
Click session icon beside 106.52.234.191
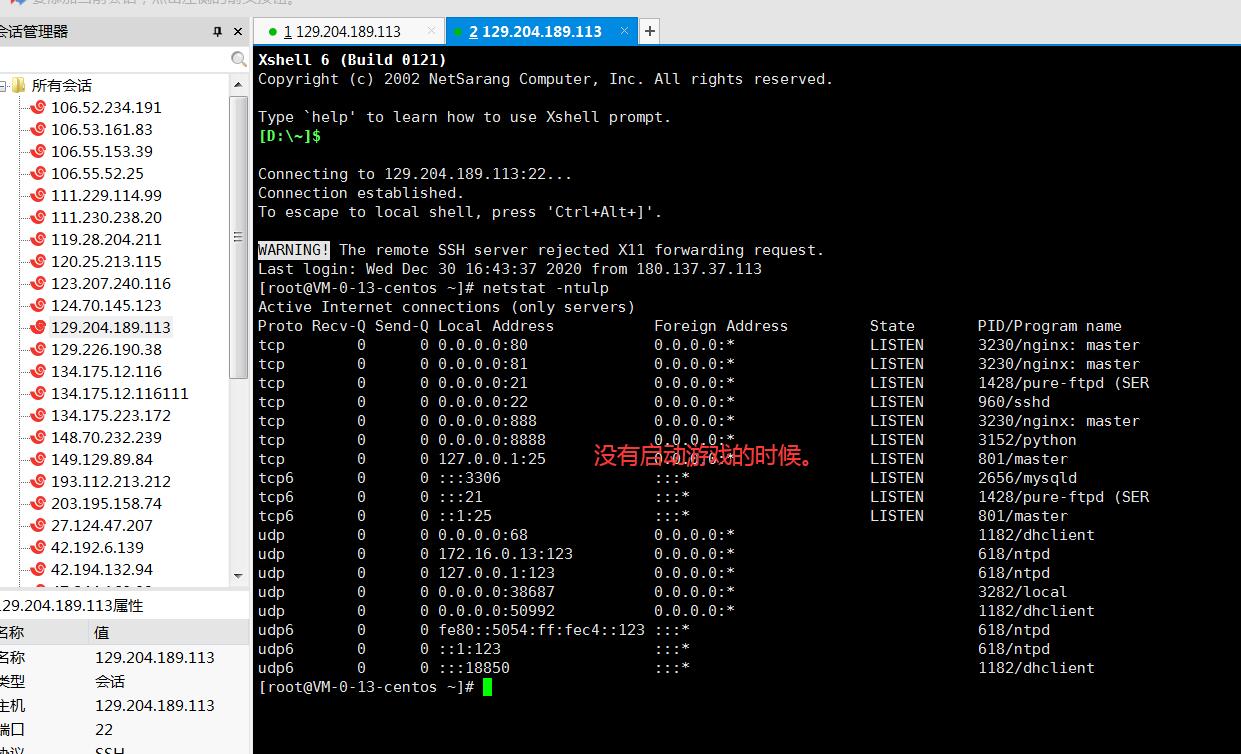click(x=38, y=107)
